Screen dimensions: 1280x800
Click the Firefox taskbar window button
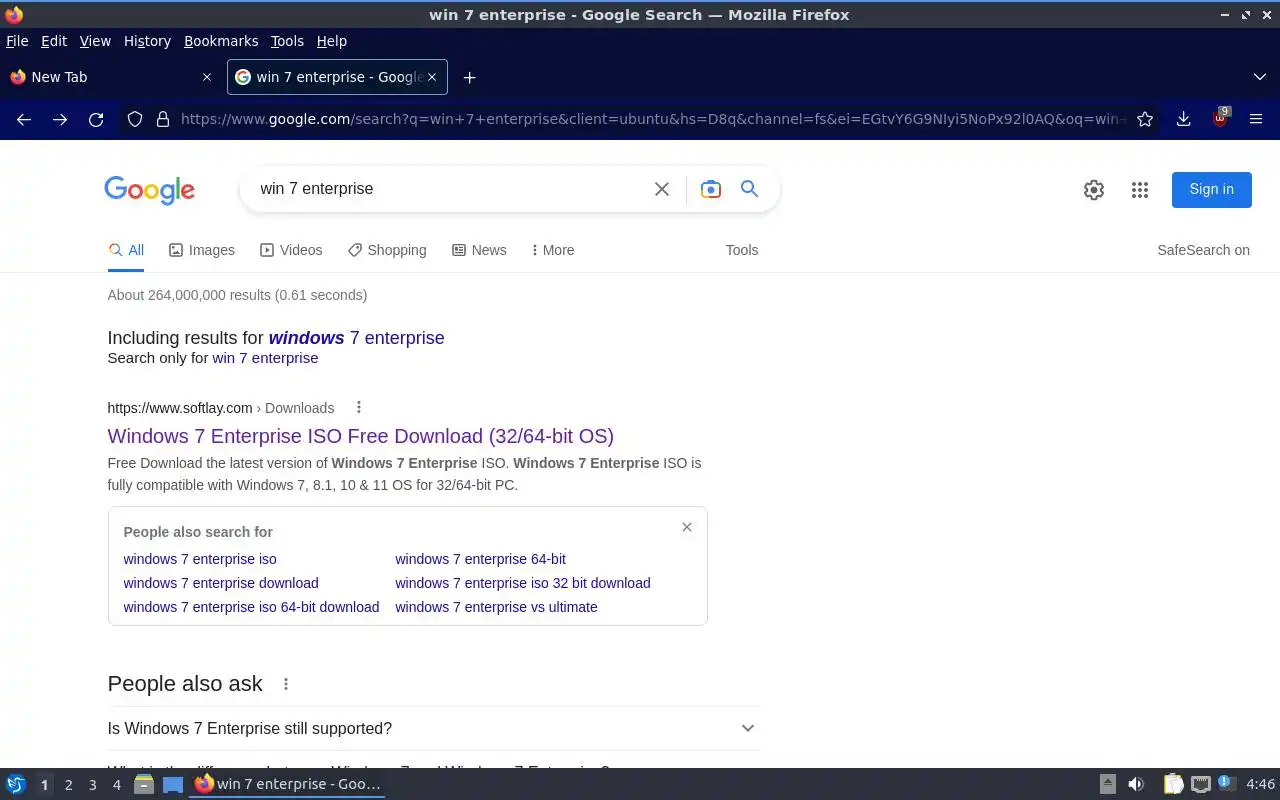coord(289,784)
